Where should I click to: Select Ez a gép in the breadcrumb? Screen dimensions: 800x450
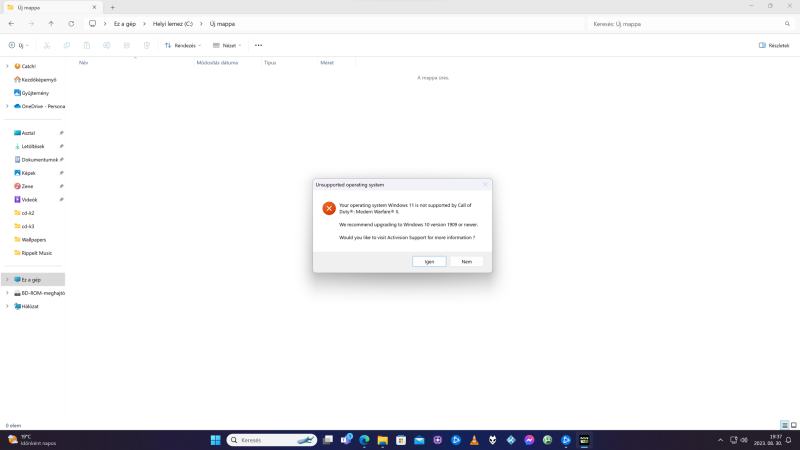click(124, 24)
